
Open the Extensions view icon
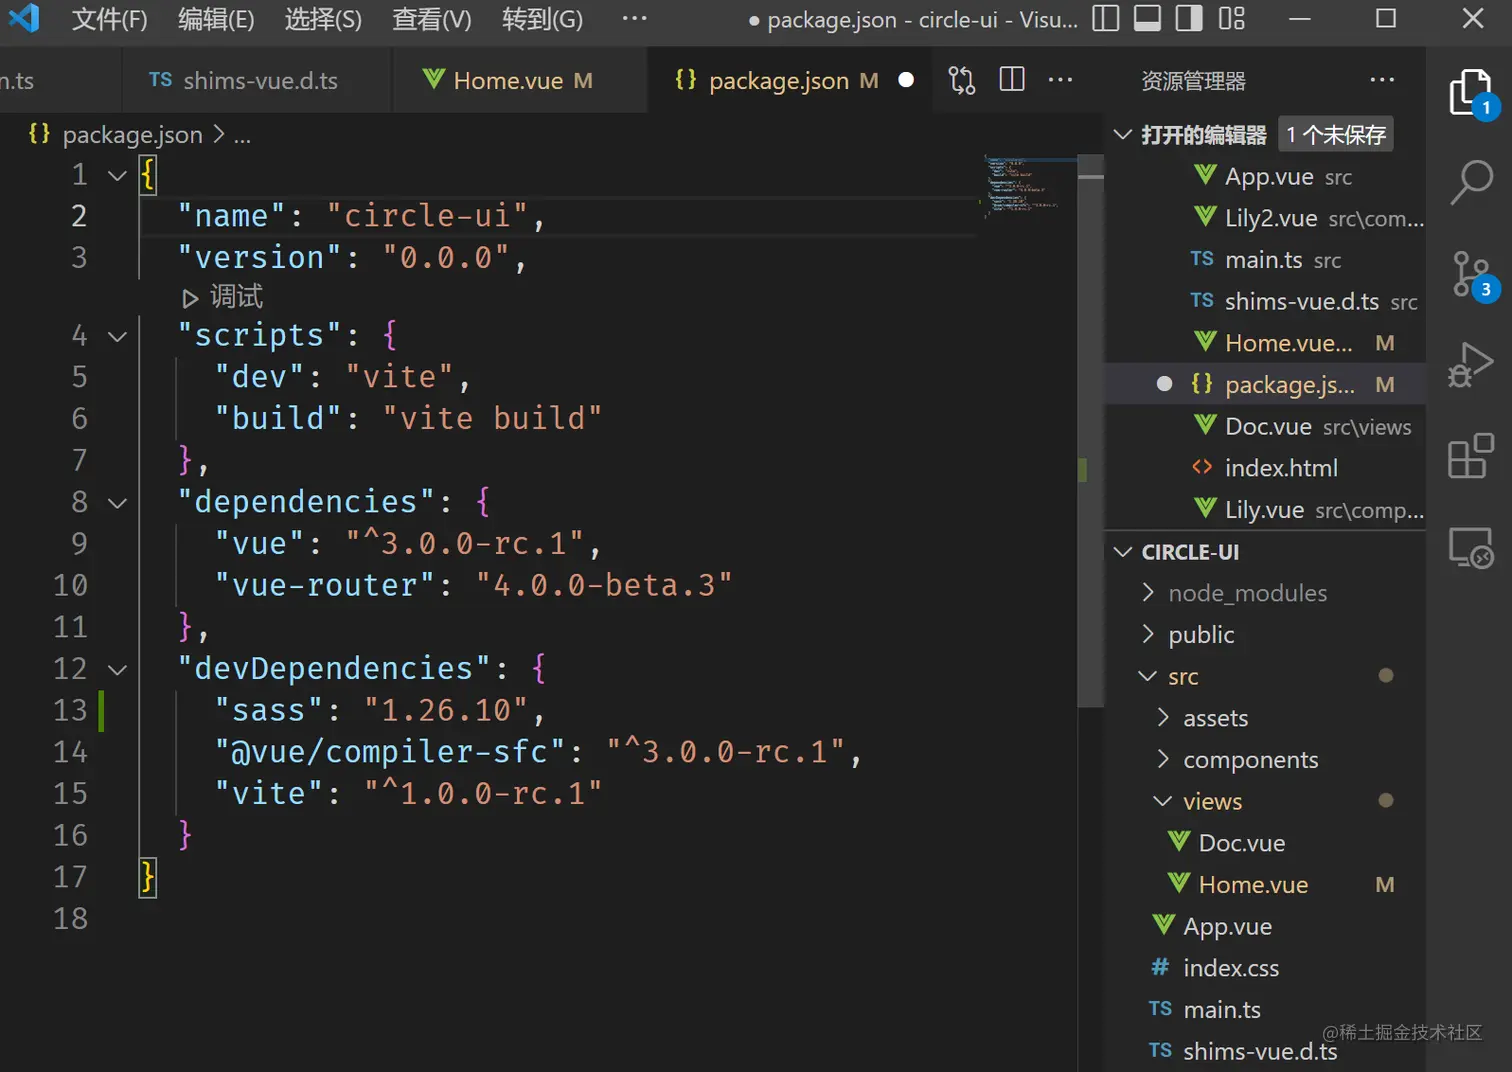point(1470,456)
